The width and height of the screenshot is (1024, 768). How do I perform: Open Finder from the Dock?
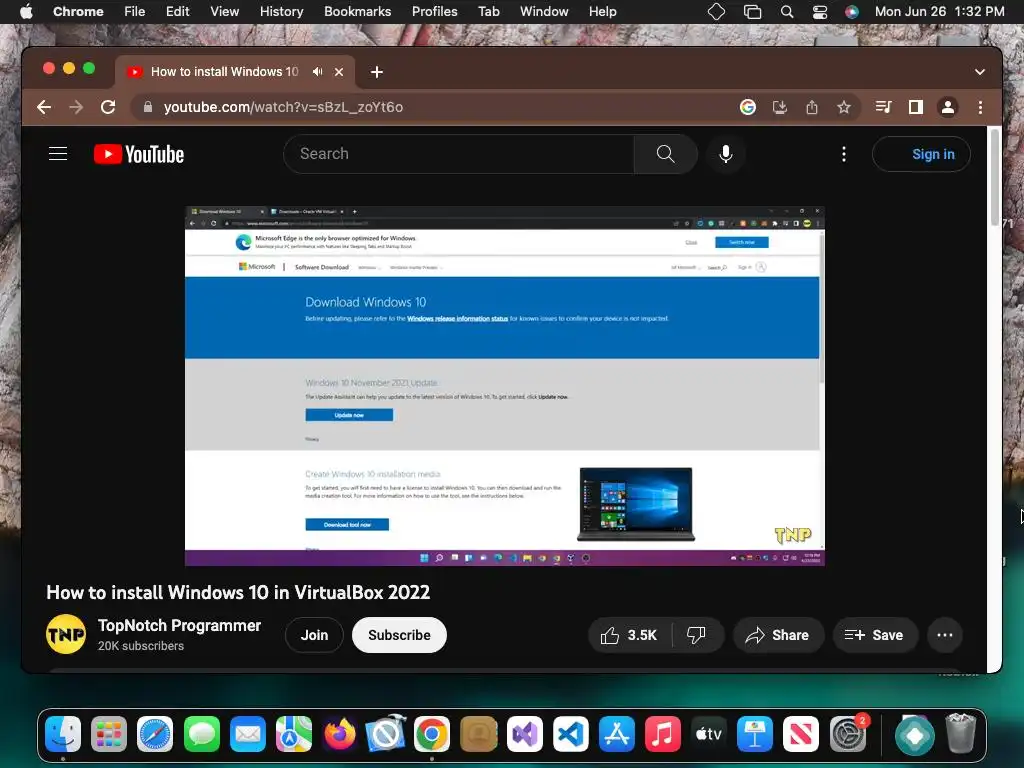[63, 734]
